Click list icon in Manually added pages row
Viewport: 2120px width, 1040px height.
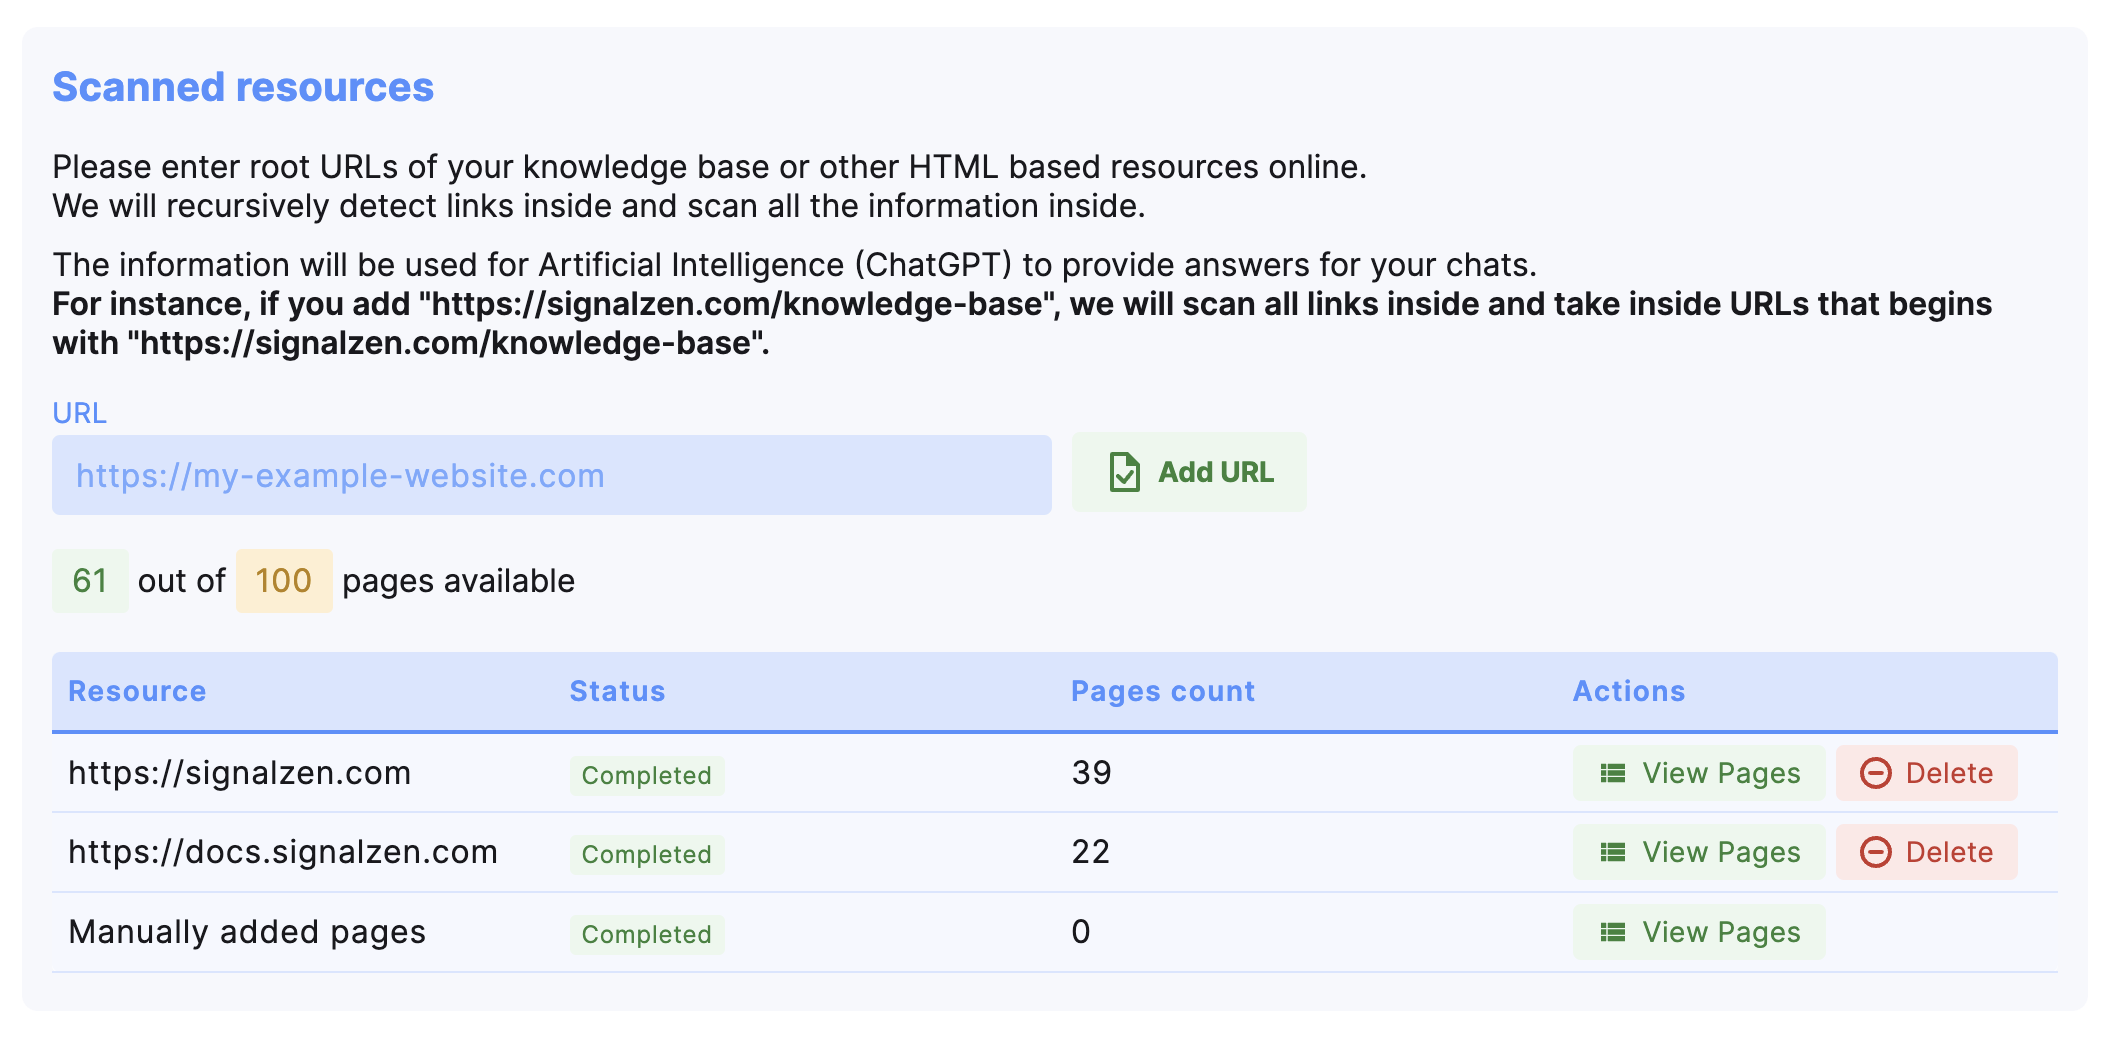[x=1612, y=932]
